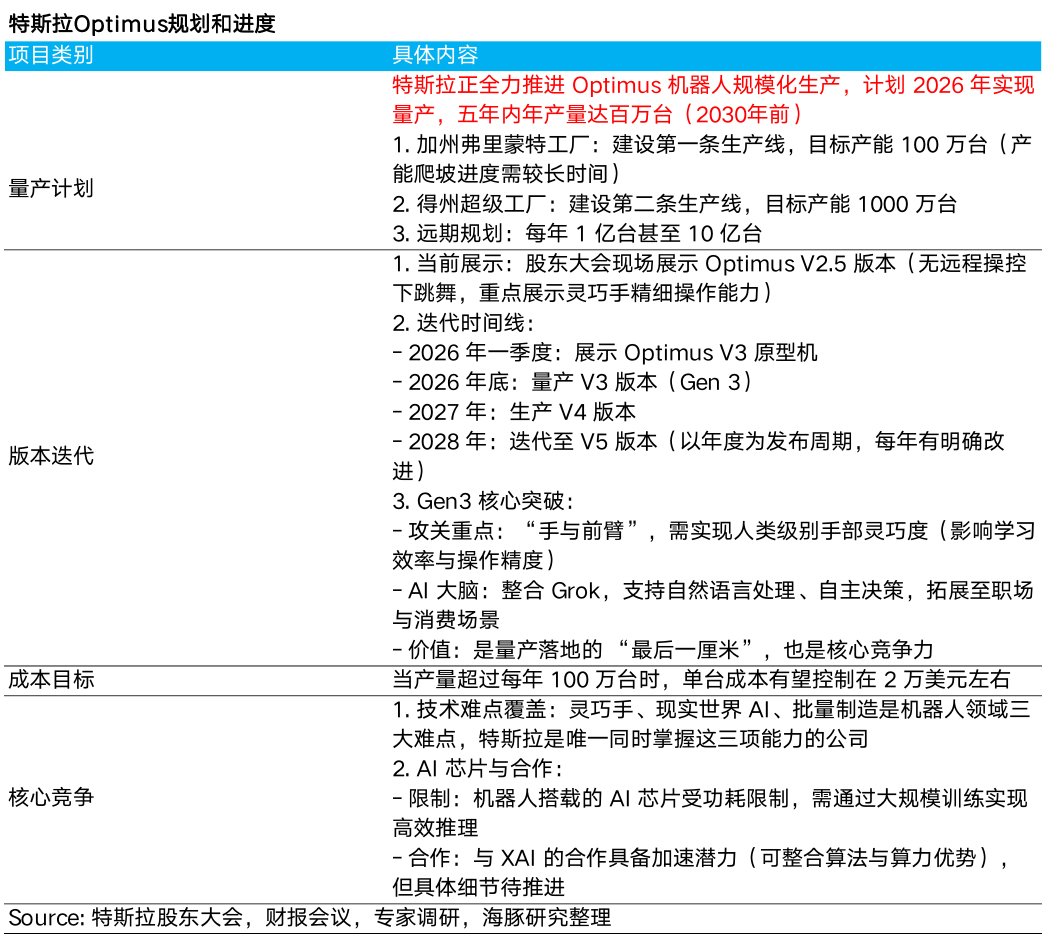This screenshot has width=1048, height=944.
Task: Select the Gen3 核心突破 heading
Action: coord(490,500)
